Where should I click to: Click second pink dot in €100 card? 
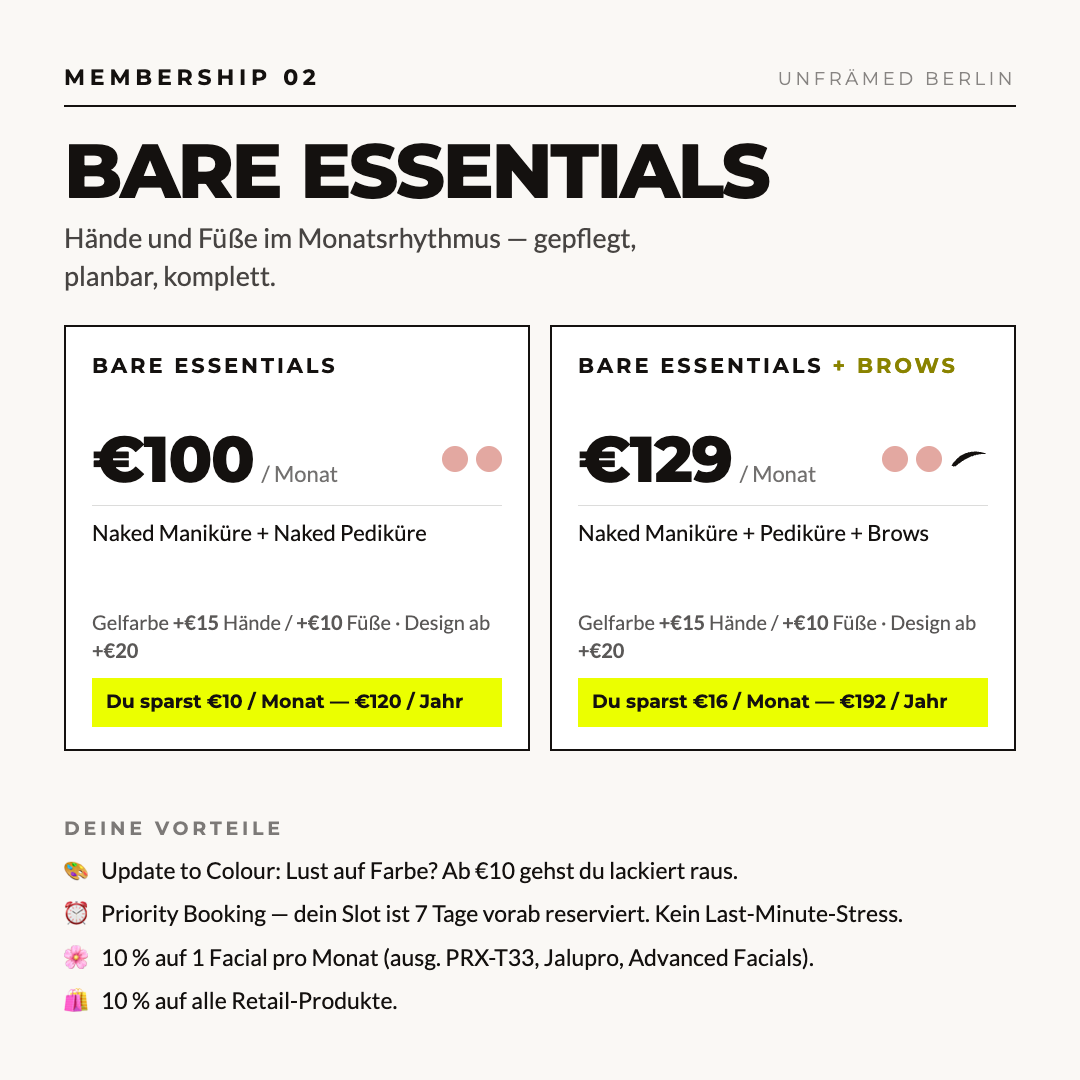[x=489, y=459]
